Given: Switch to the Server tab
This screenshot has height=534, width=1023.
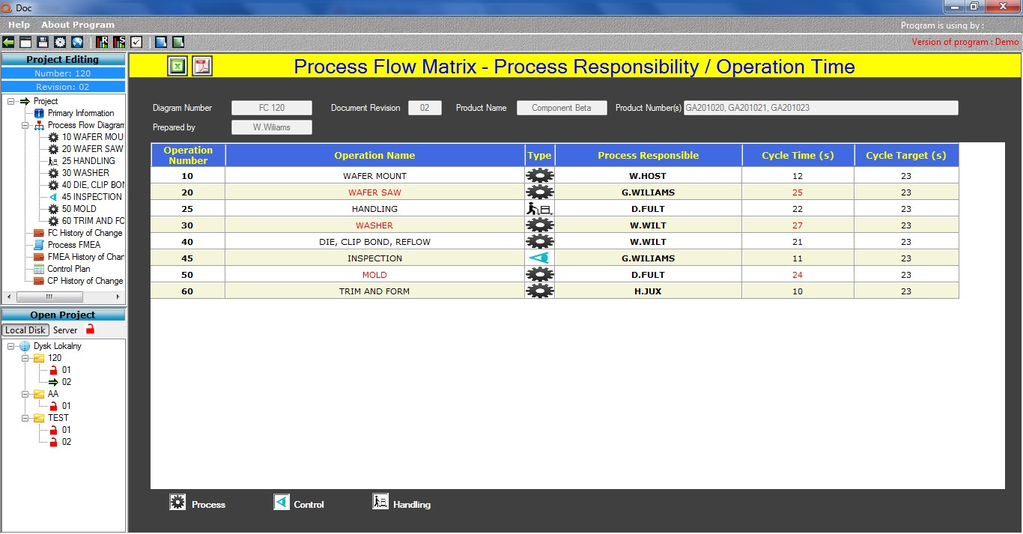Looking at the screenshot, I should (65, 330).
